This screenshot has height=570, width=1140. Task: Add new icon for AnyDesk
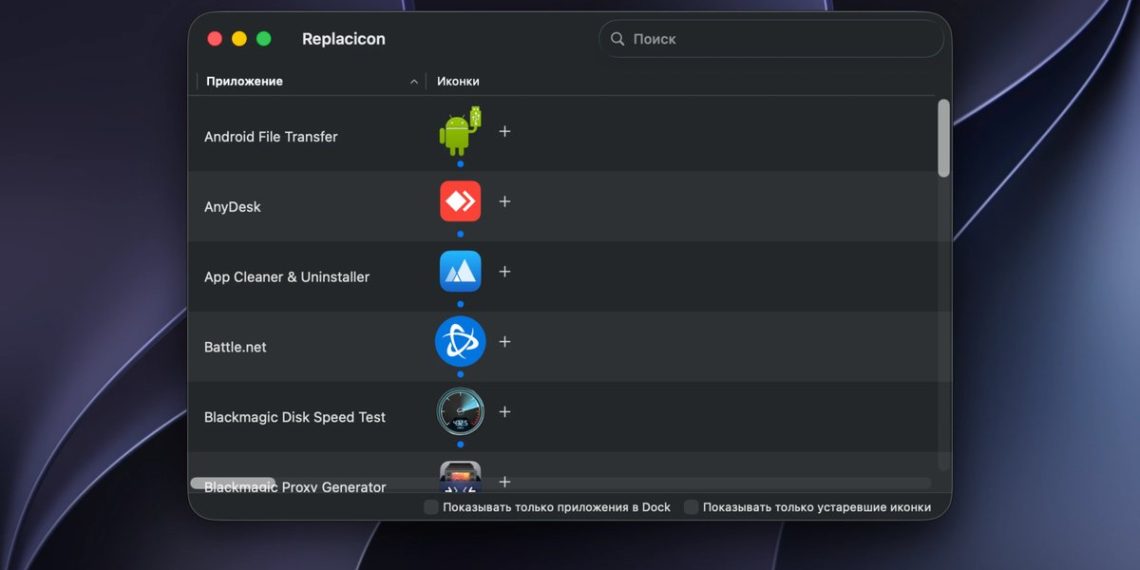505,201
